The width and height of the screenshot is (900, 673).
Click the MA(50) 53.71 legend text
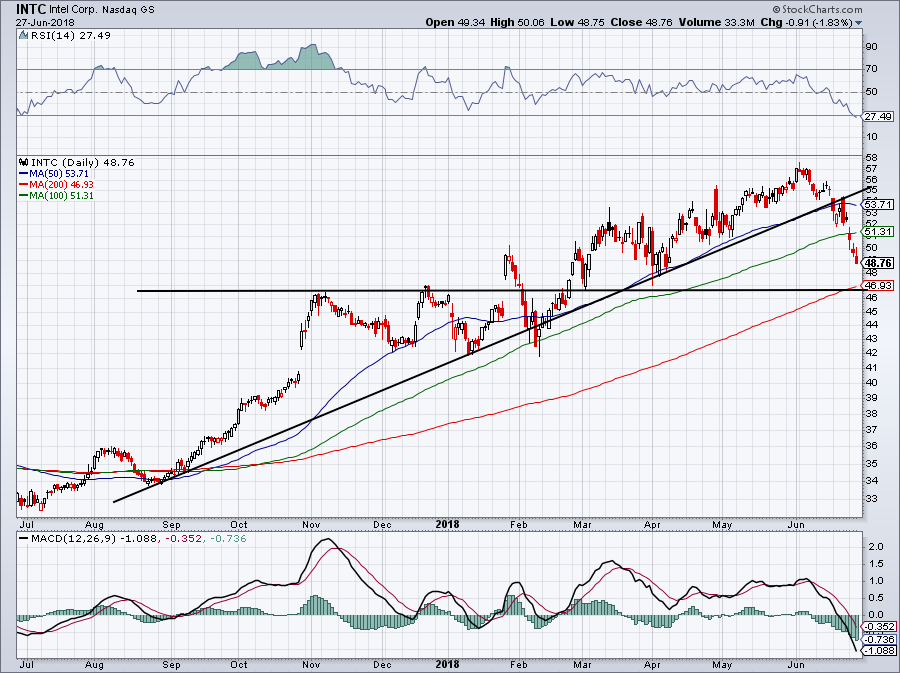[59, 173]
